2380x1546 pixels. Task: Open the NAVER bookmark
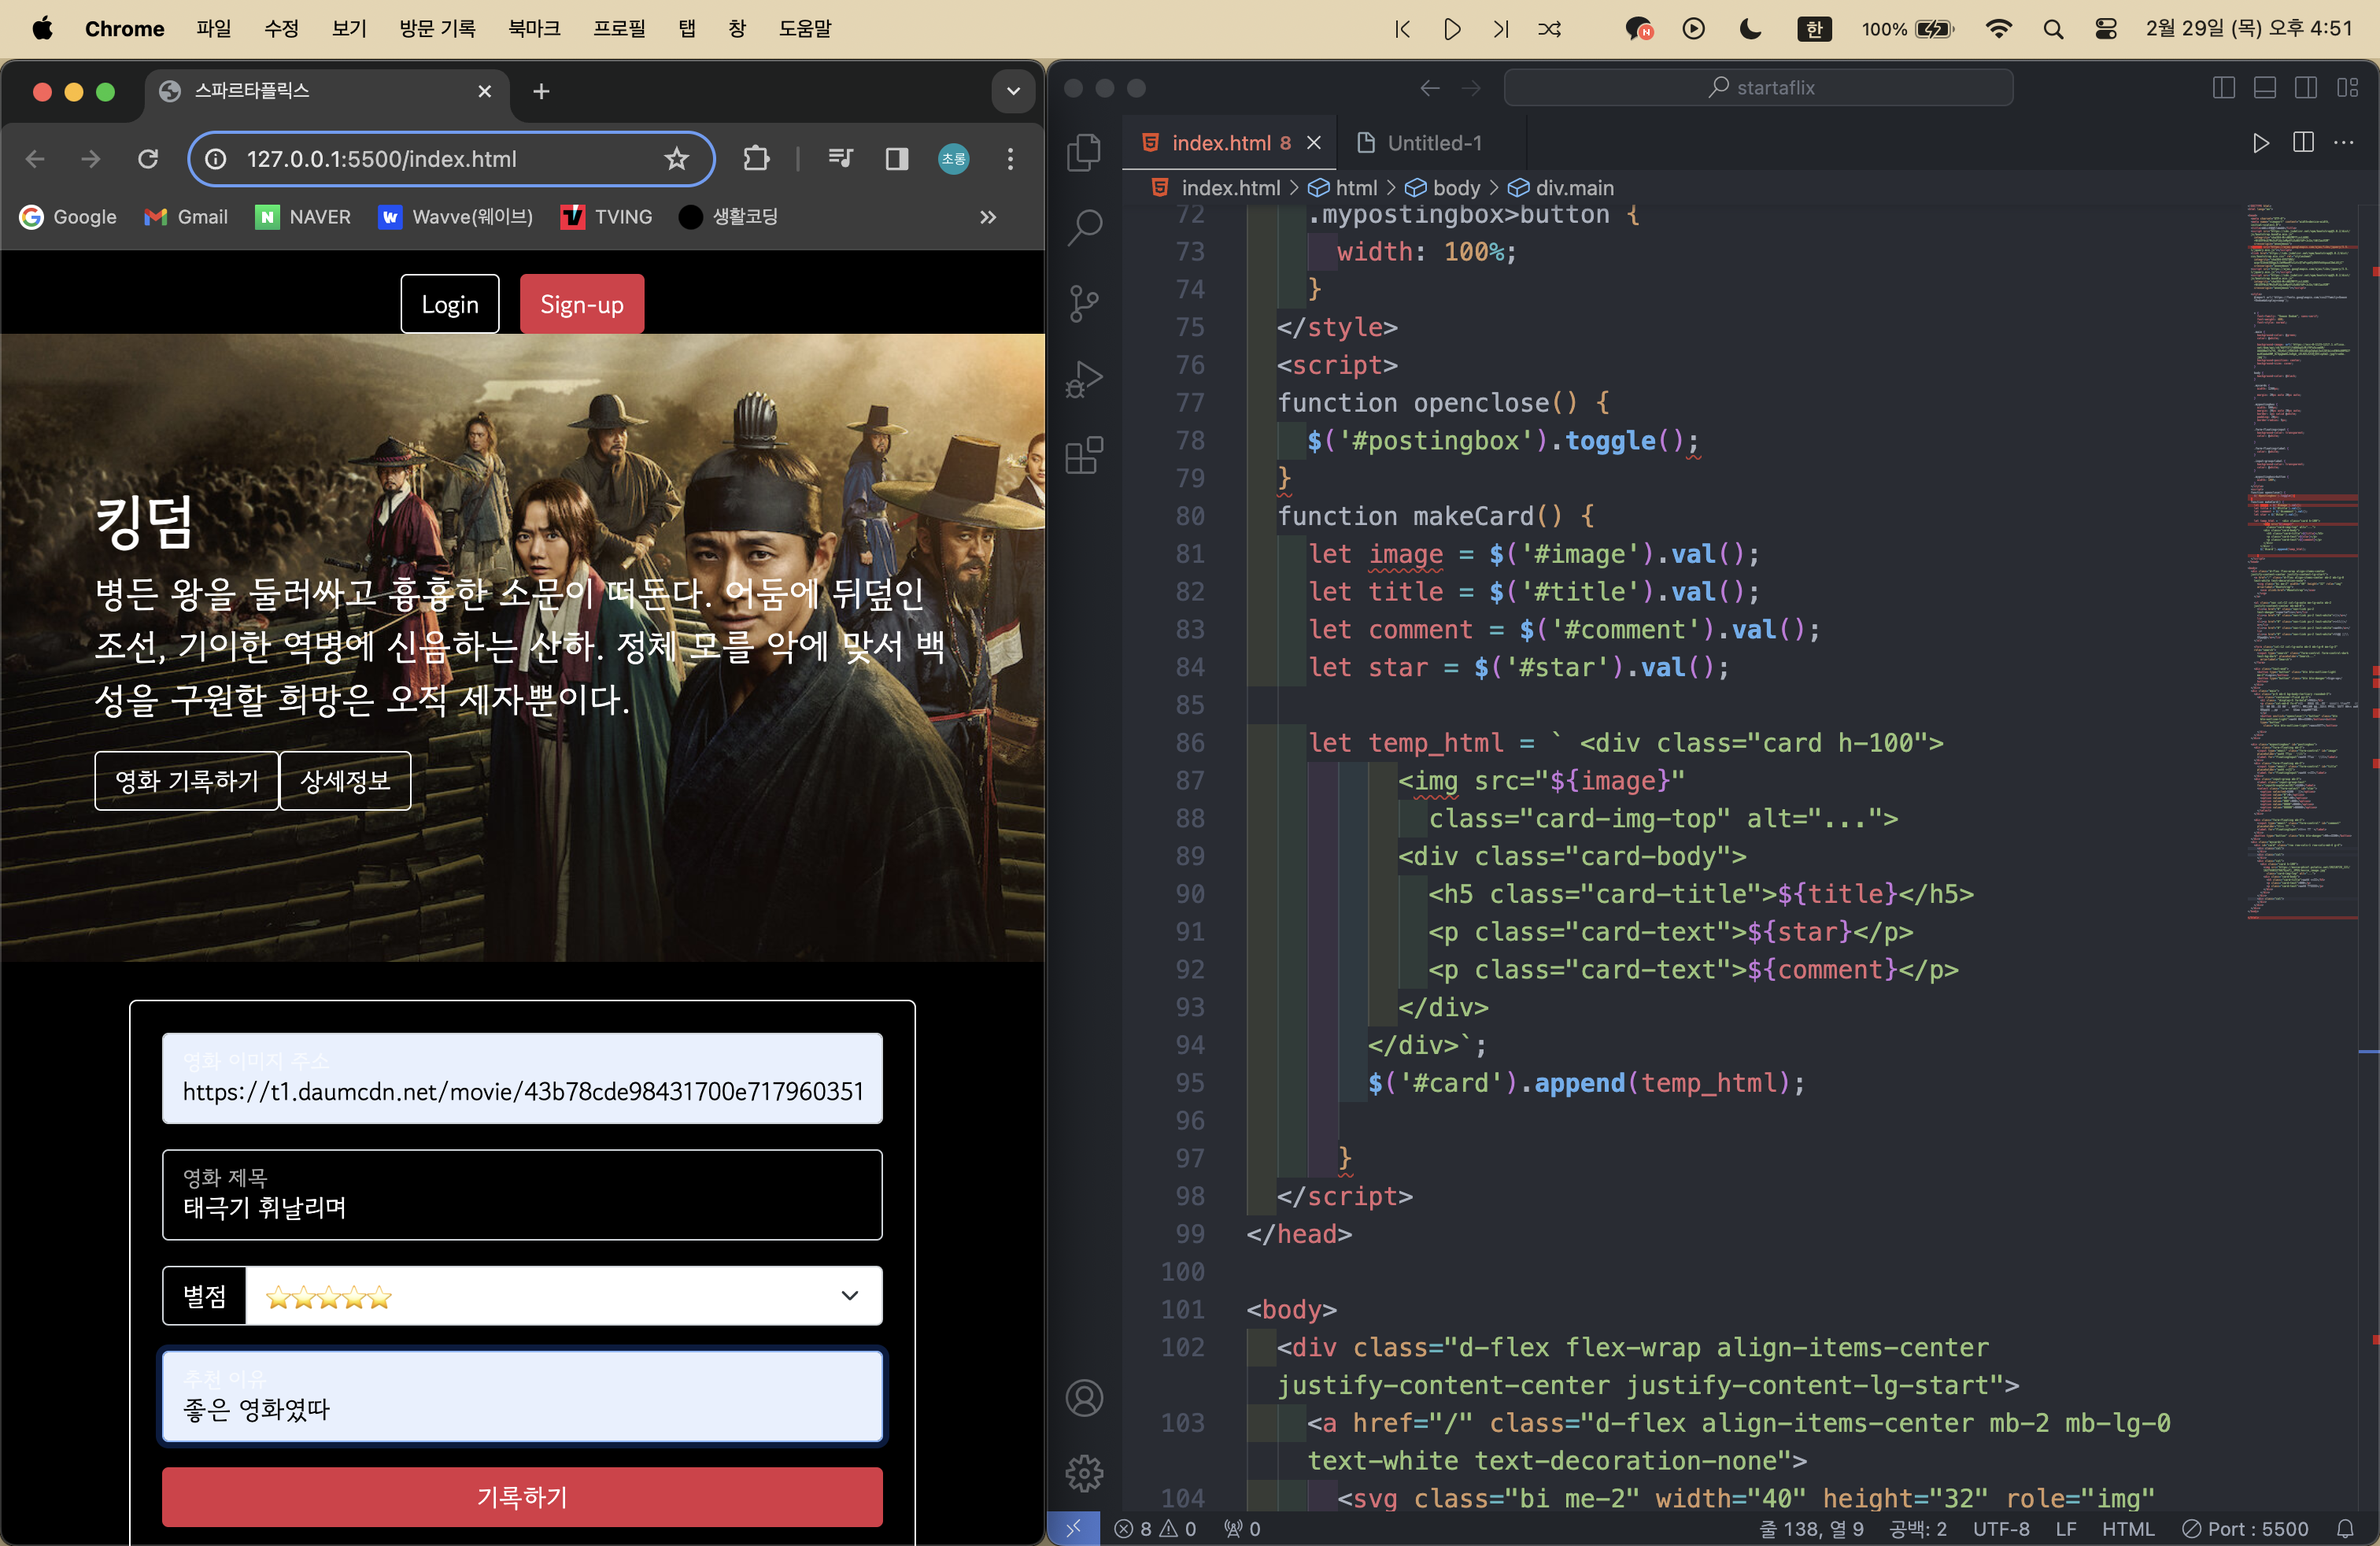(304, 217)
